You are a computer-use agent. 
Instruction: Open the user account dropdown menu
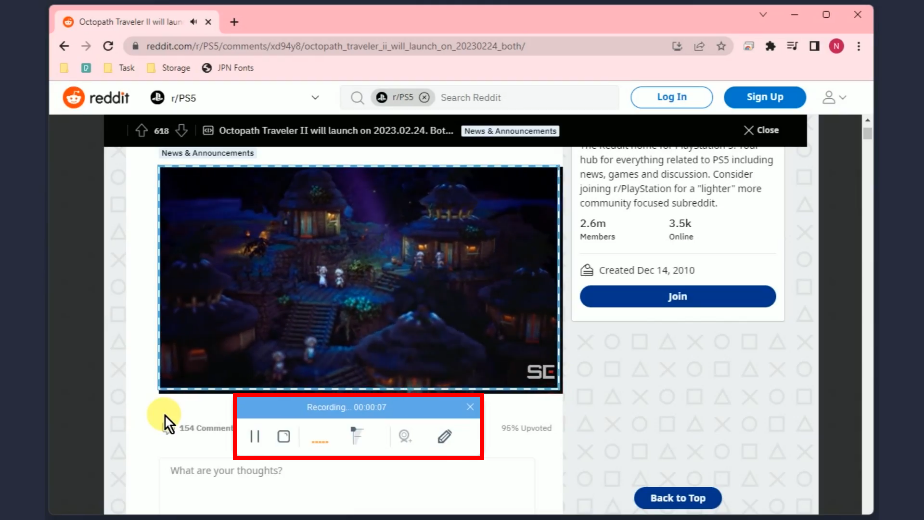tap(834, 97)
